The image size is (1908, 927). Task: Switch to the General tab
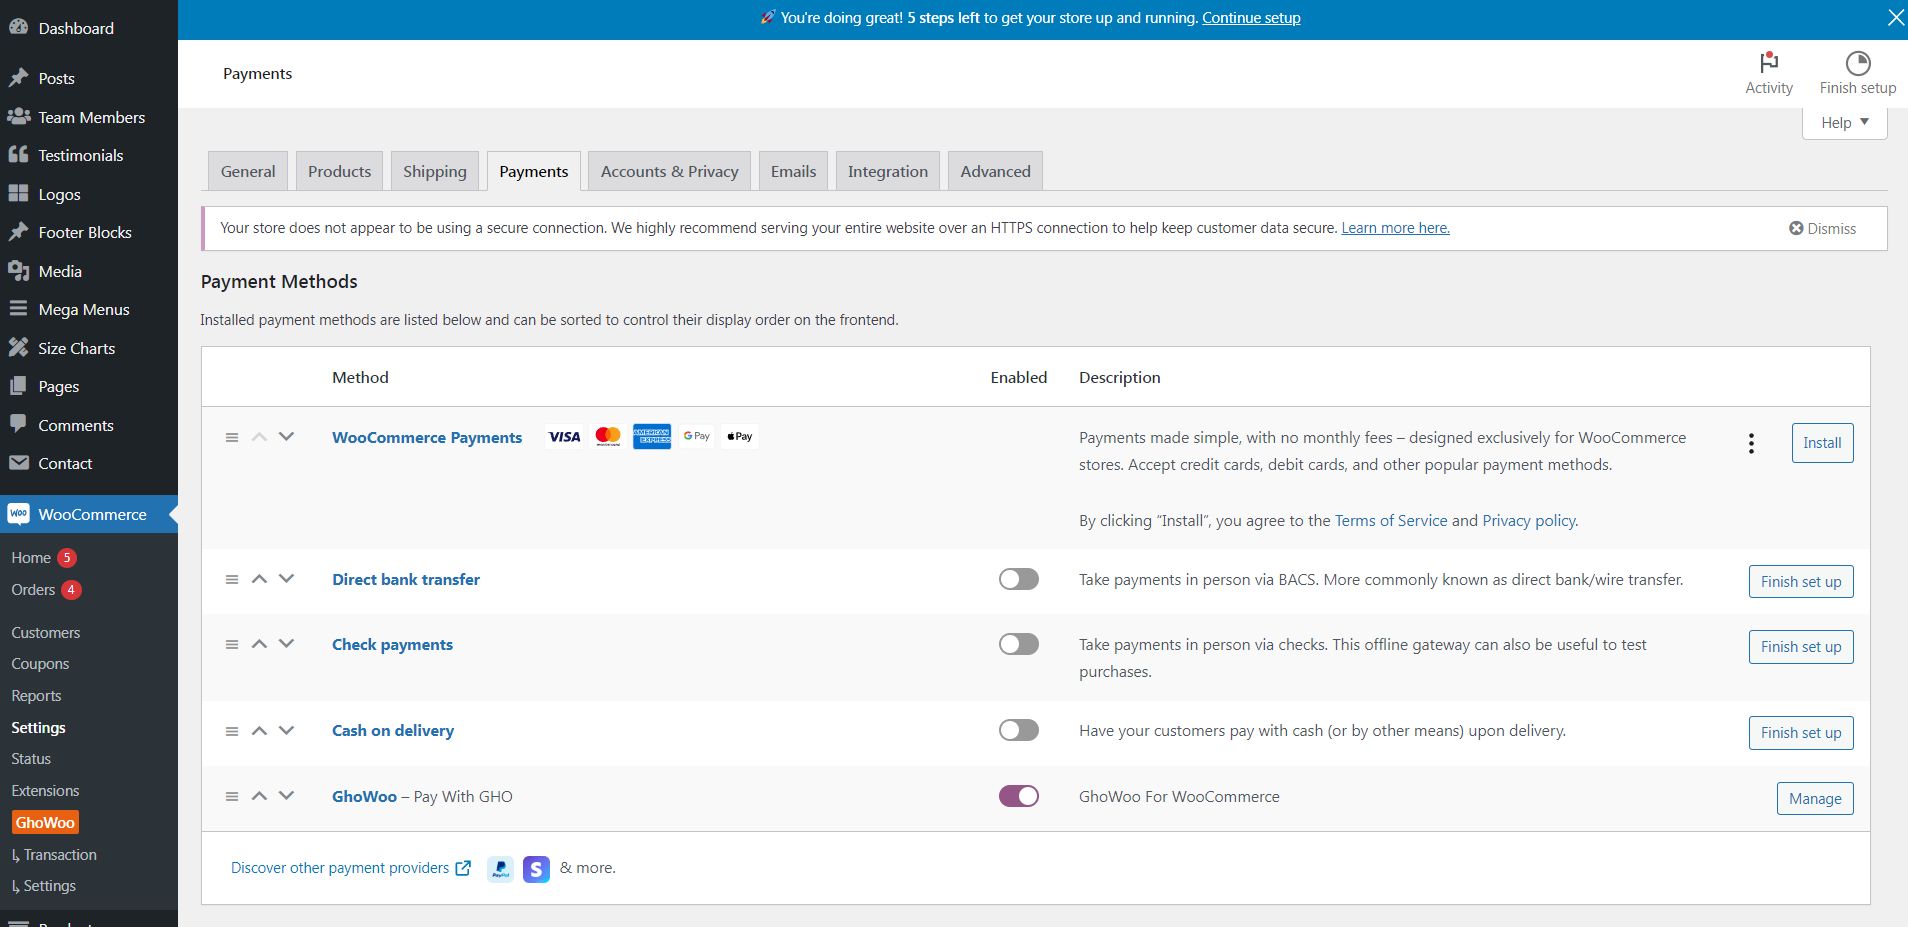click(x=248, y=171)
